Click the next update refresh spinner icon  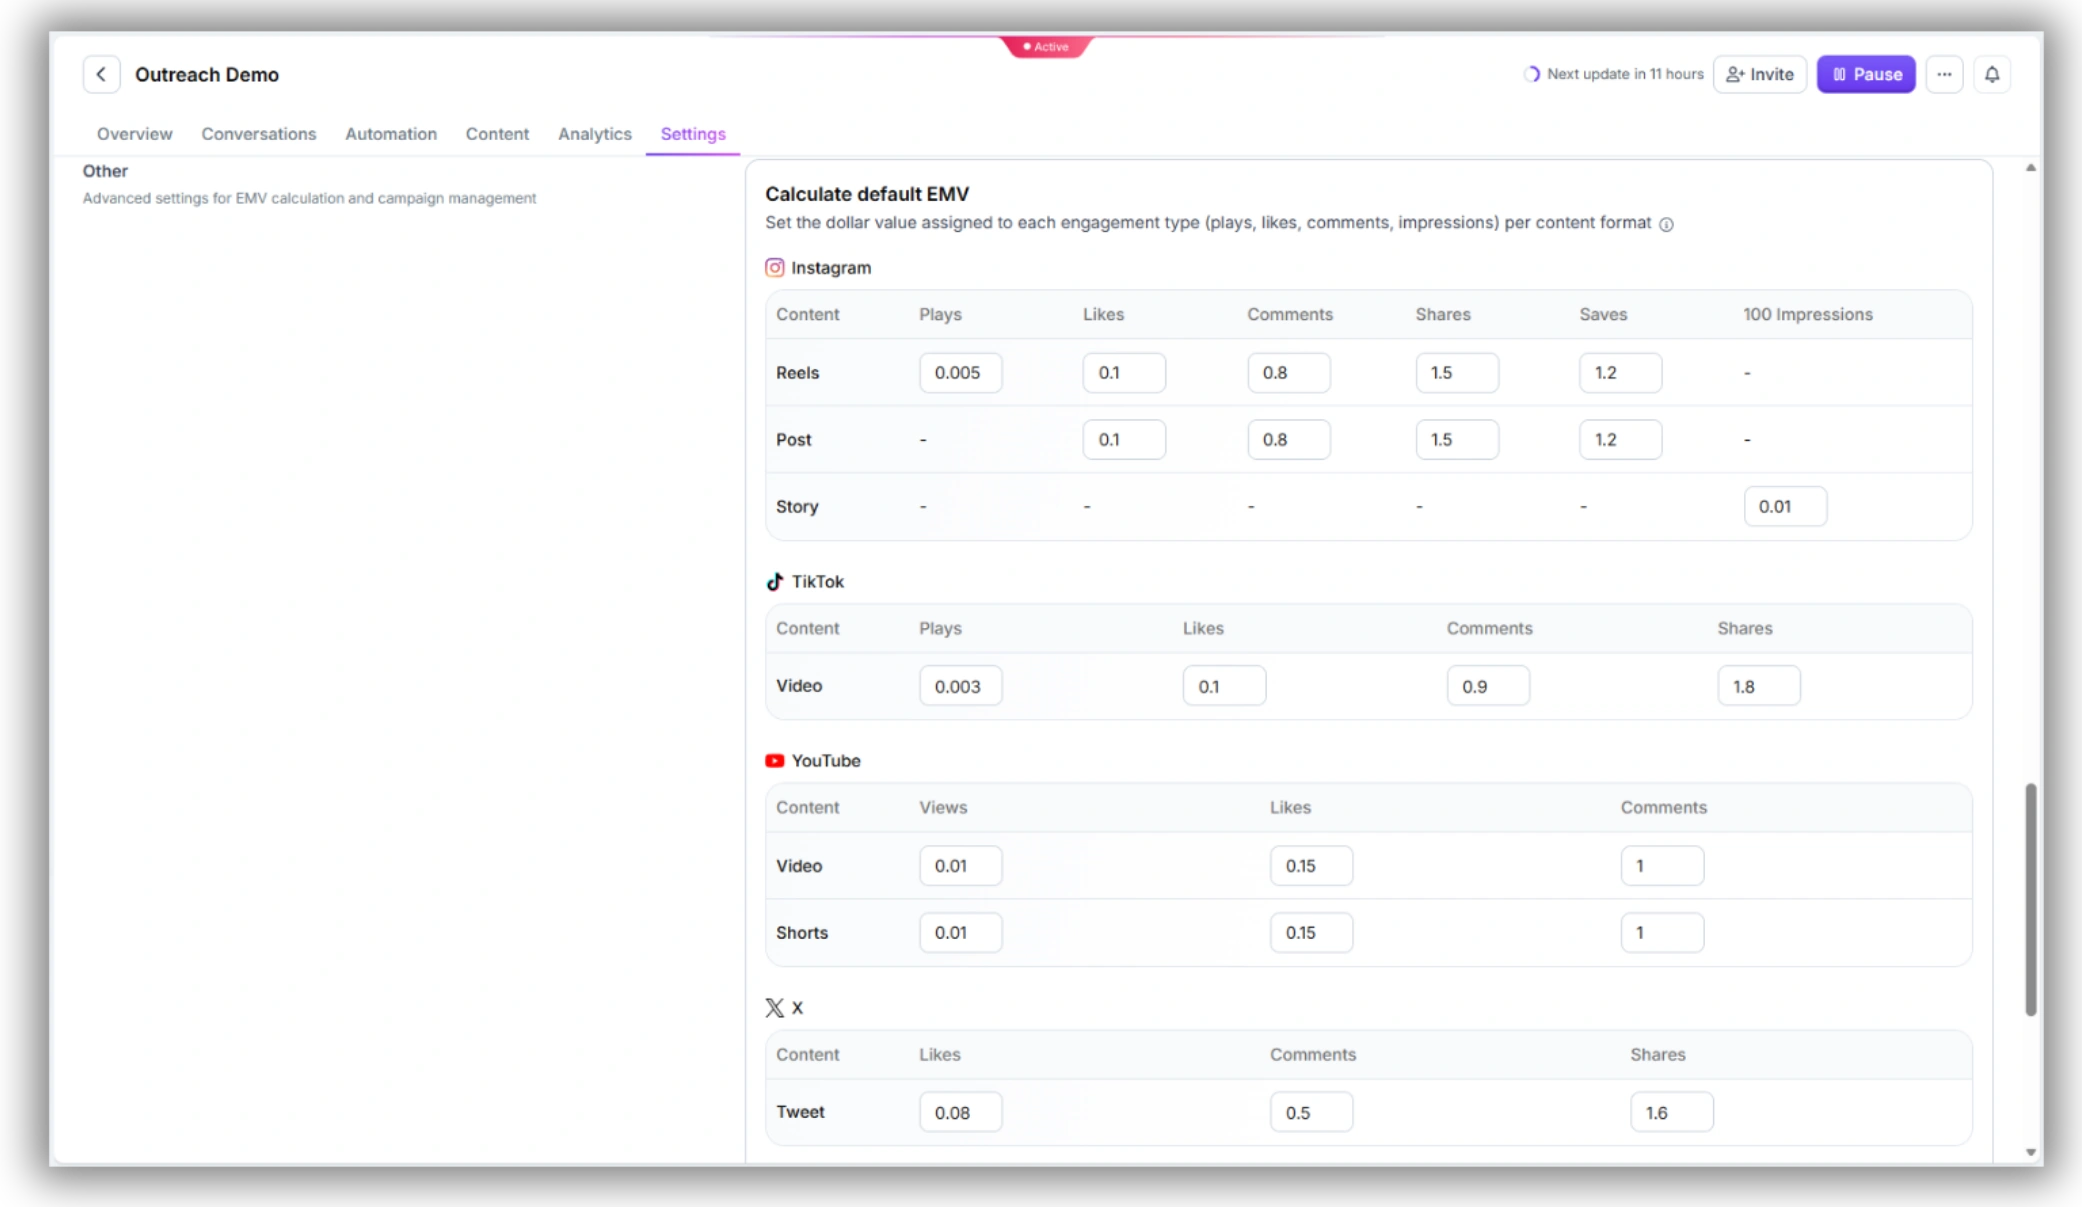tap(1532, 74)
